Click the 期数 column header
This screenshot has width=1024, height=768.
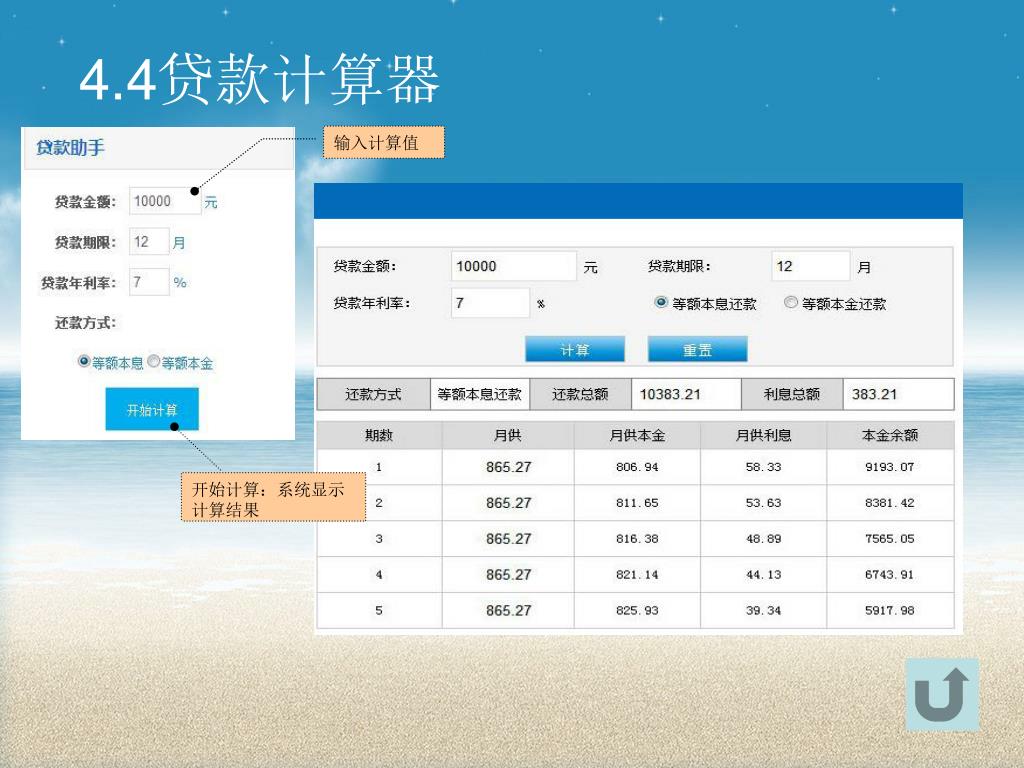379,435
